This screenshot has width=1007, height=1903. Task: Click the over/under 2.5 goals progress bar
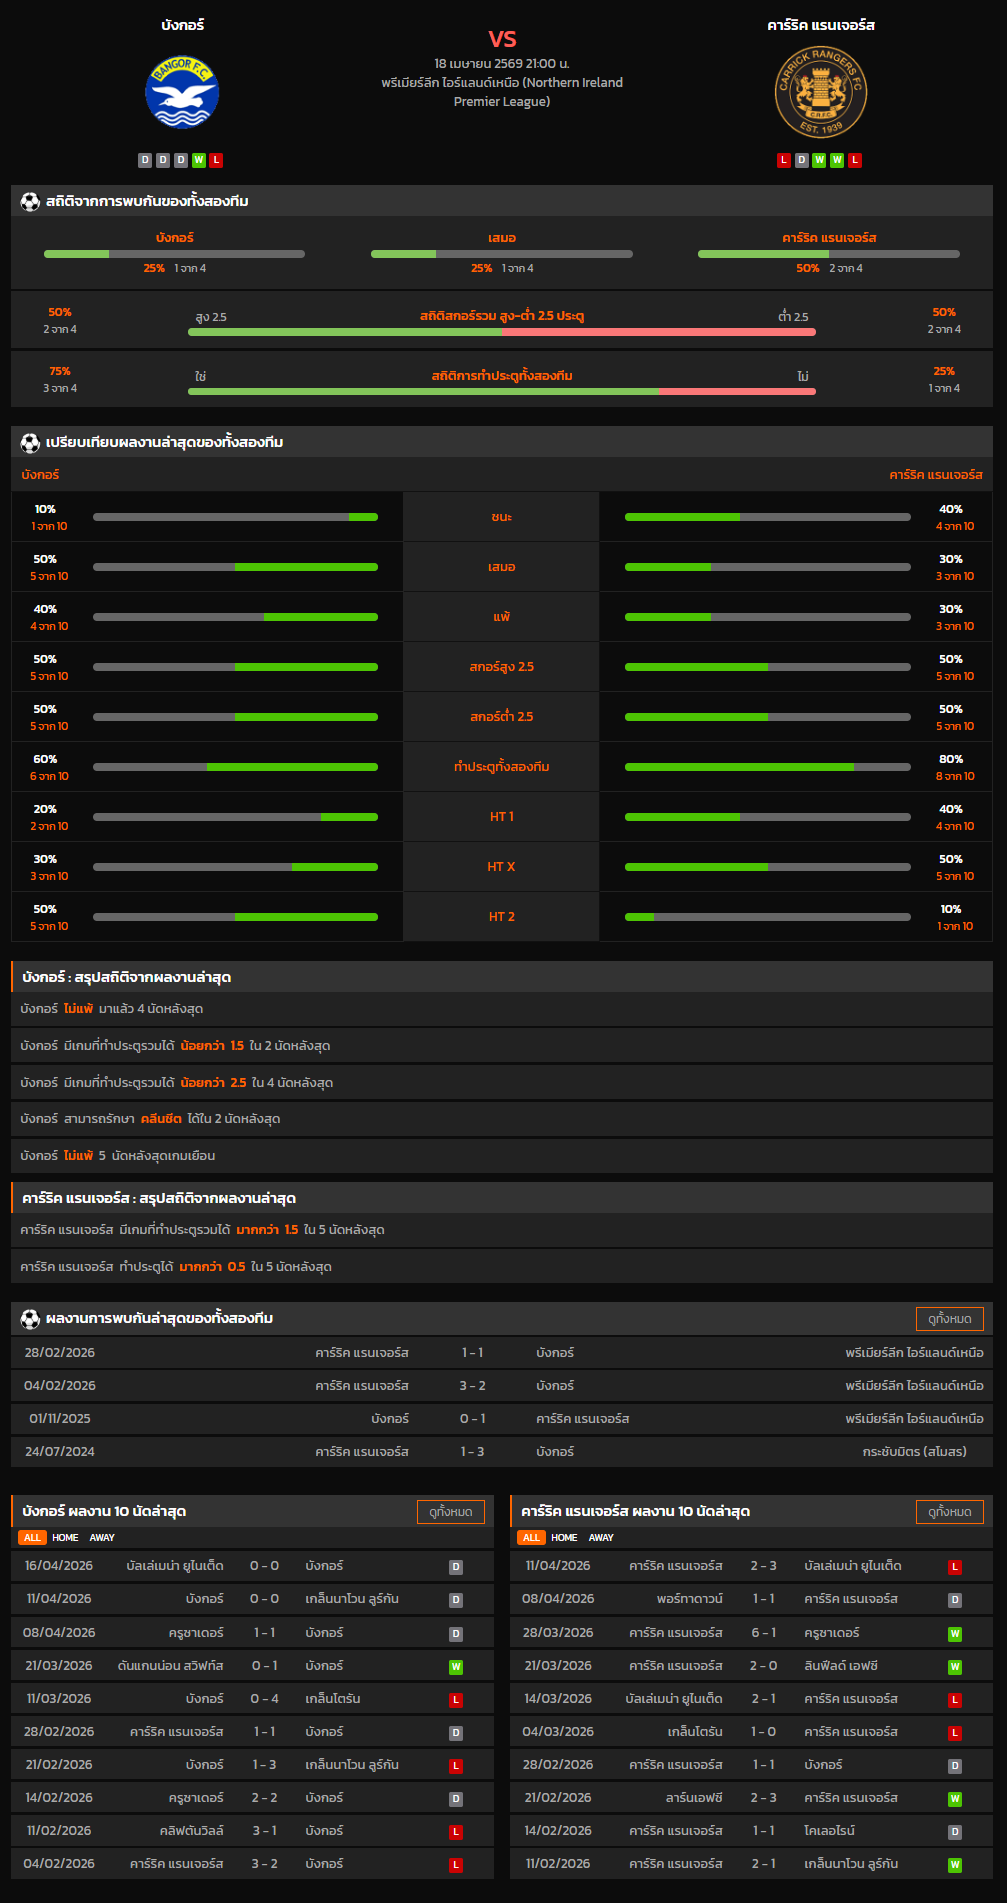tap(501, 332)
